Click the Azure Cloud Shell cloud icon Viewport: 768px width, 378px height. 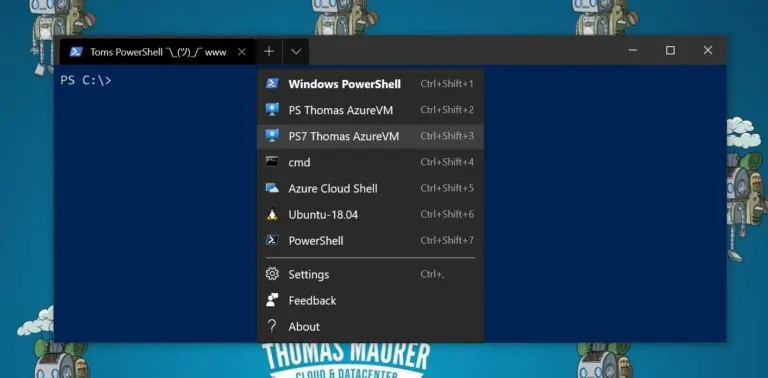click(272, 188)
